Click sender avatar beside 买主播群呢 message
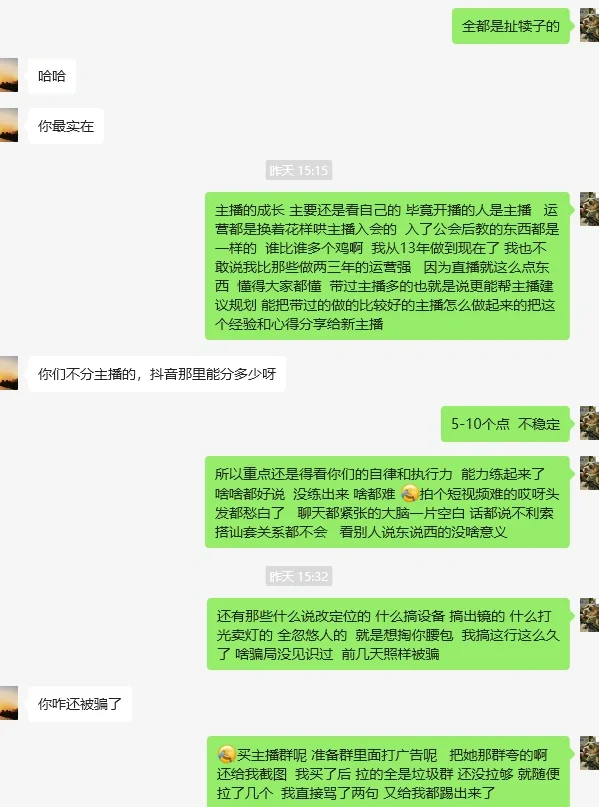 (589, 753)
